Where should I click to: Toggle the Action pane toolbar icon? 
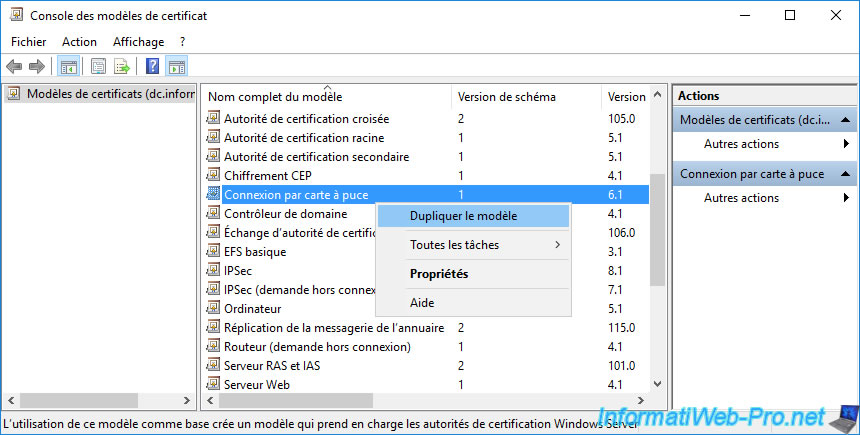click(176, 67)
